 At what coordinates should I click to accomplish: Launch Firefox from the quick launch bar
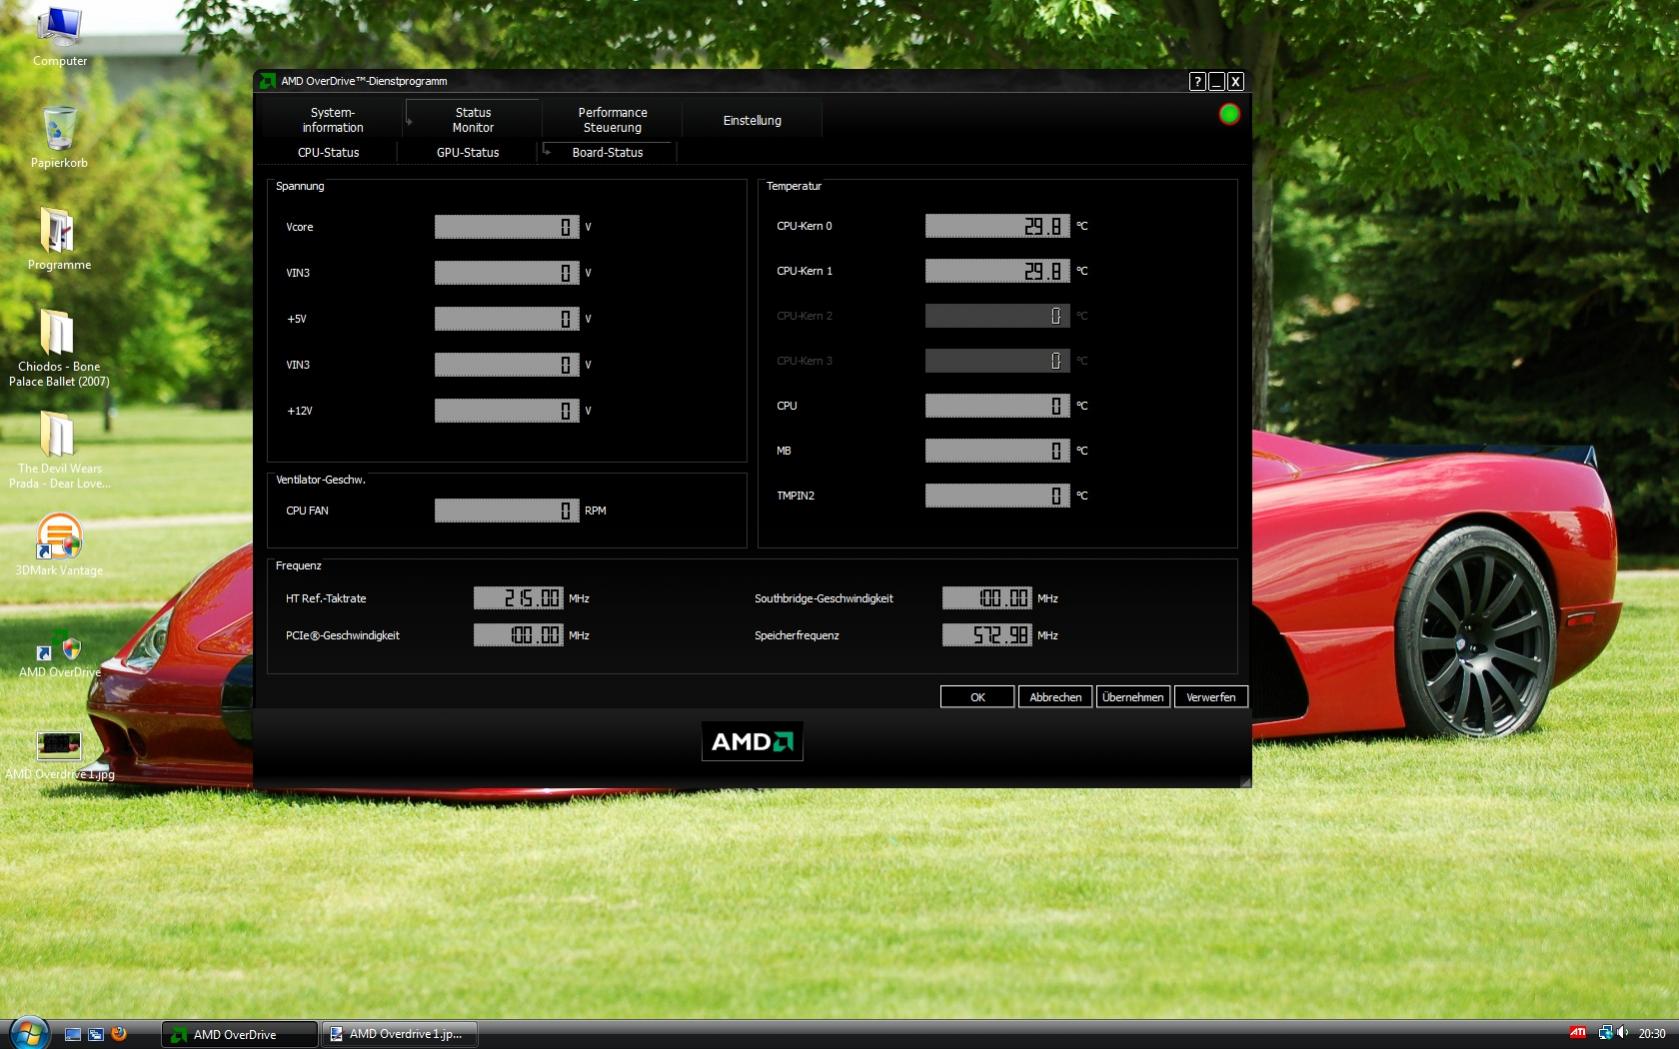click(x=119, y=1033)
